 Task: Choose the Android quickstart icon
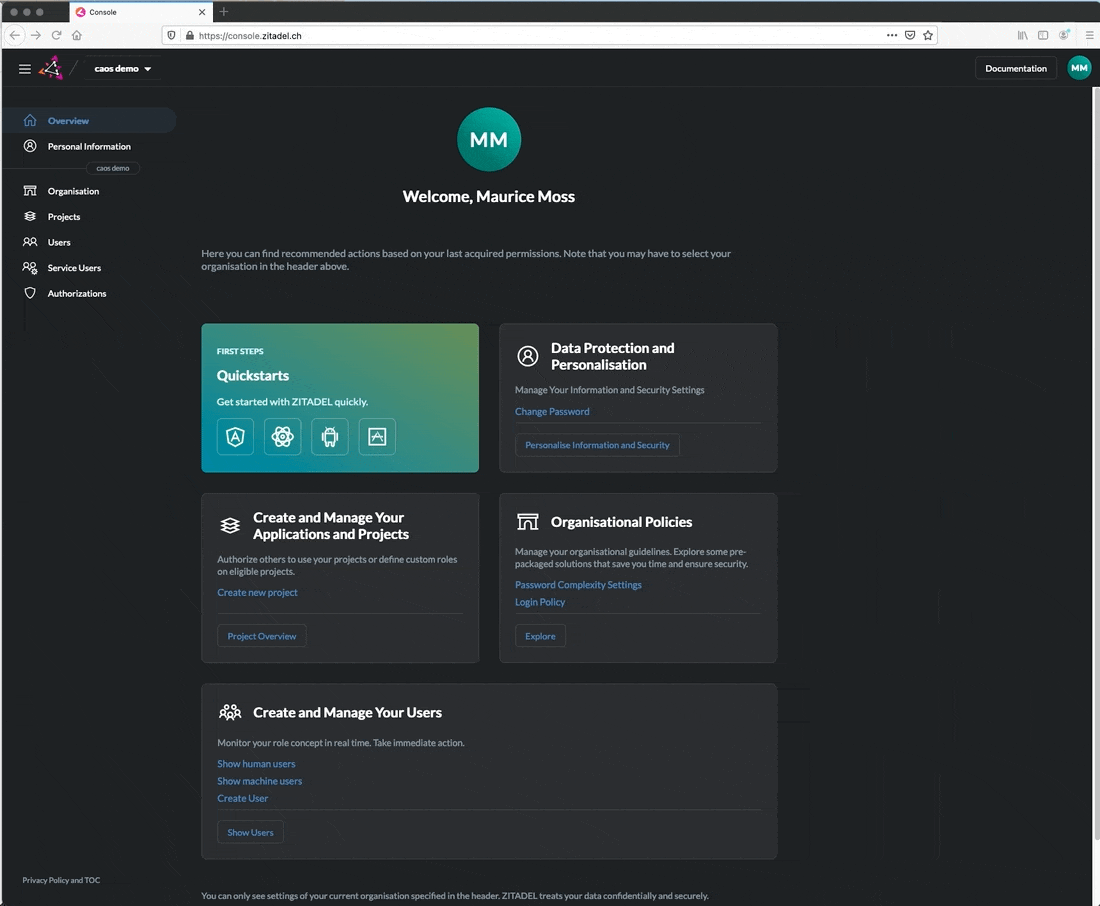(330, 437)
